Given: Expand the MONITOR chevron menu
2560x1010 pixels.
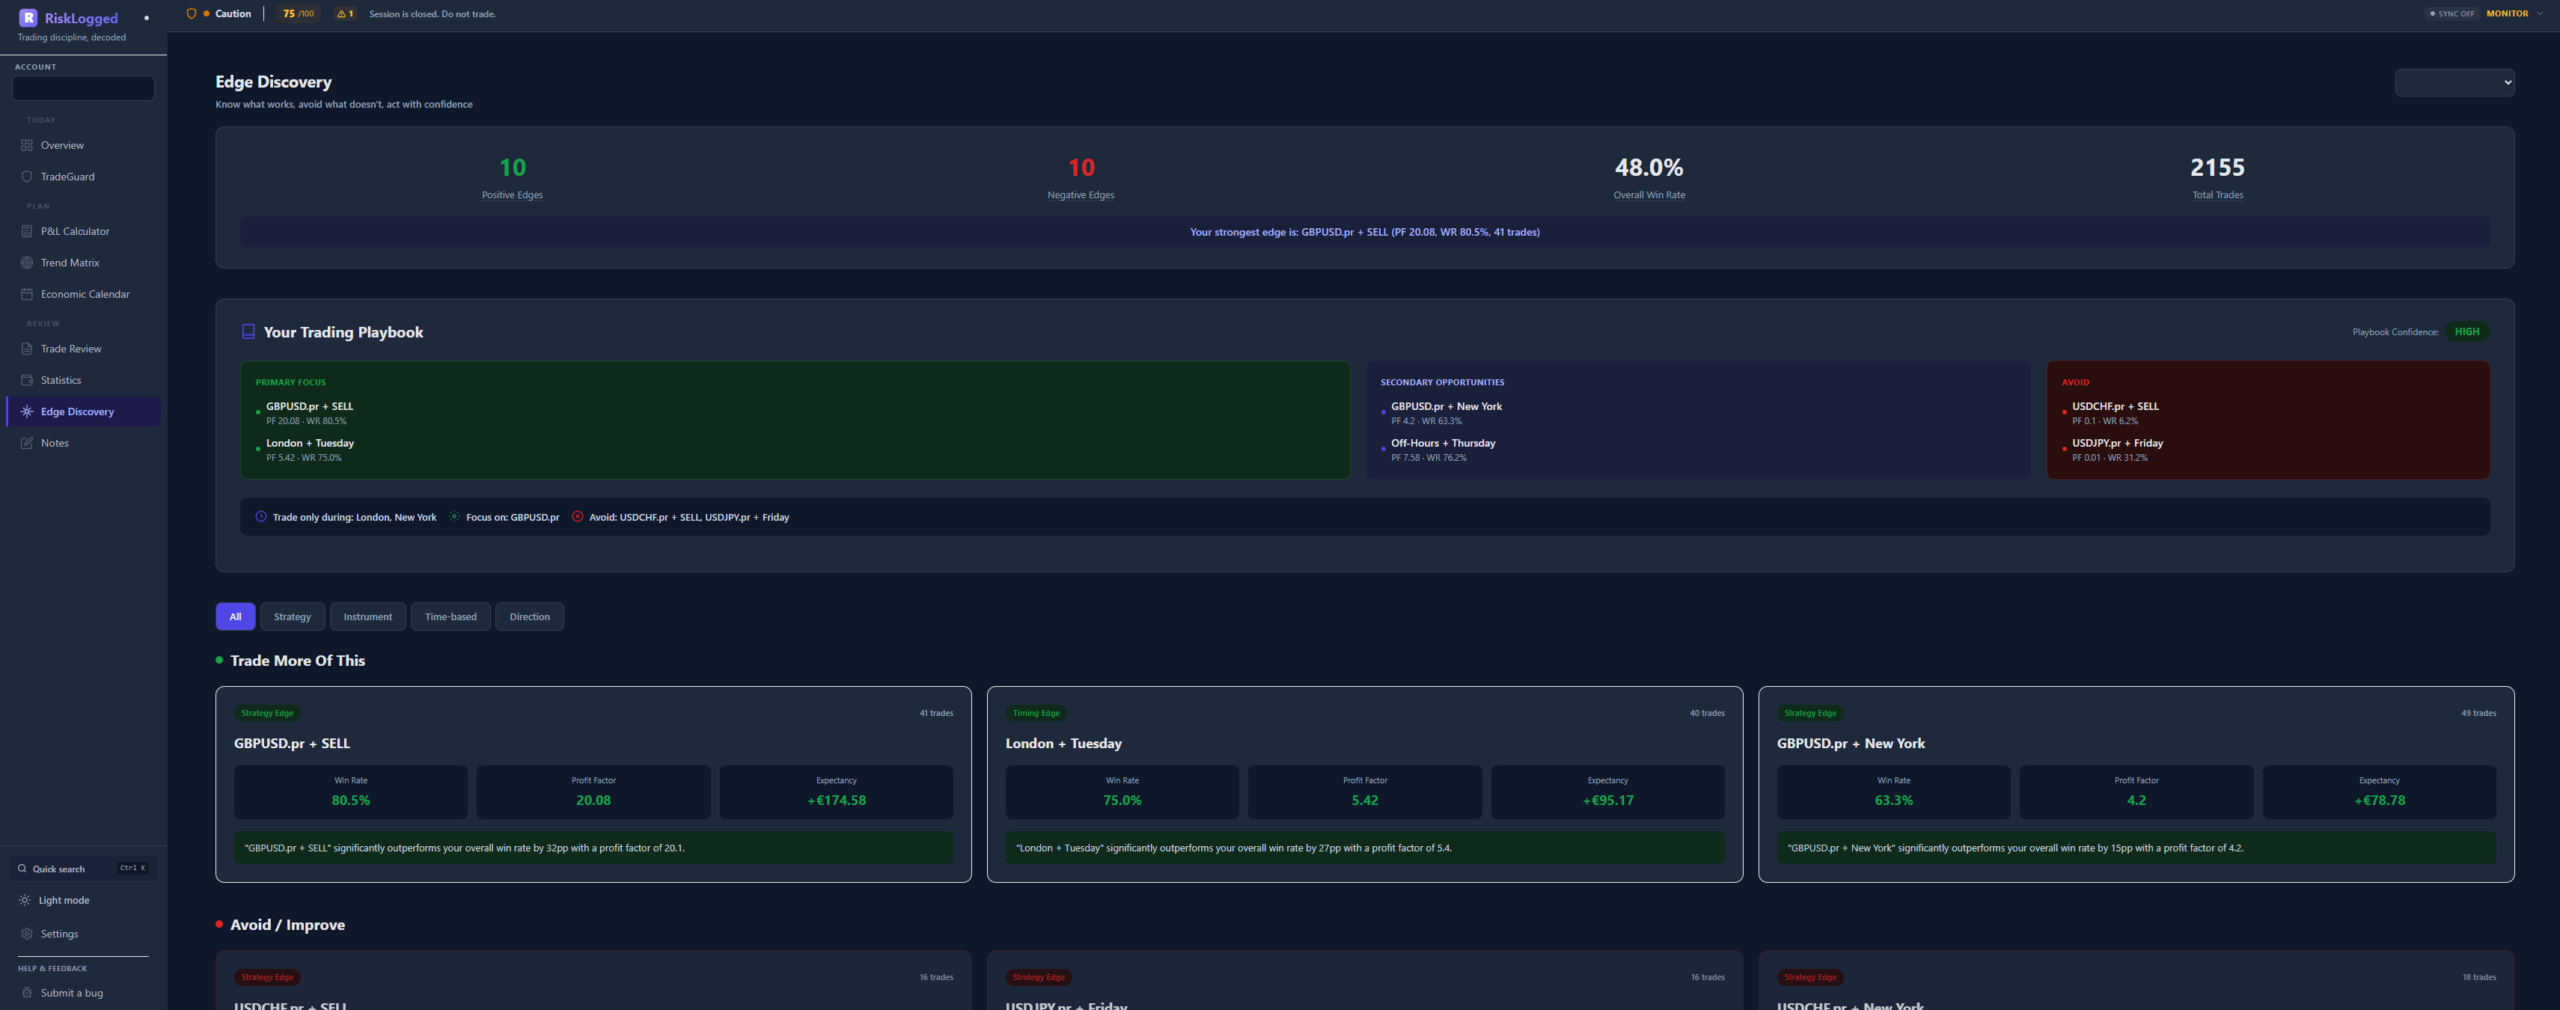Looking at the screenshot, I should (x=2540, y=14).
